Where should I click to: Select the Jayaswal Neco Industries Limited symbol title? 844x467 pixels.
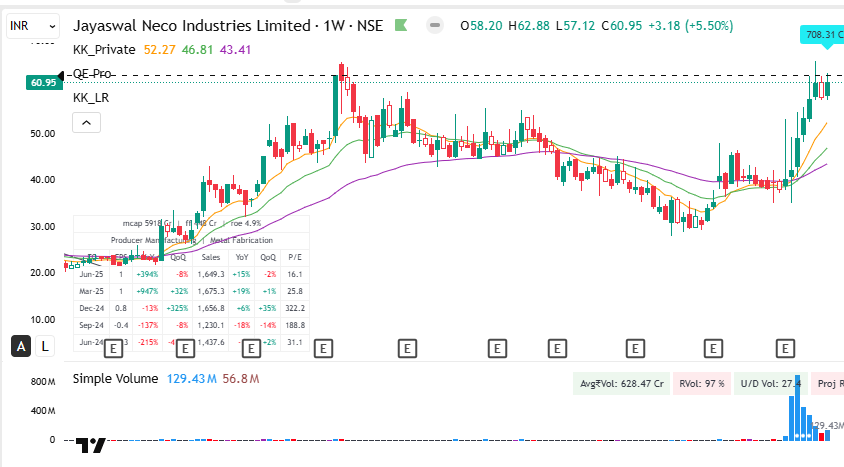click(x=192, y=26)
